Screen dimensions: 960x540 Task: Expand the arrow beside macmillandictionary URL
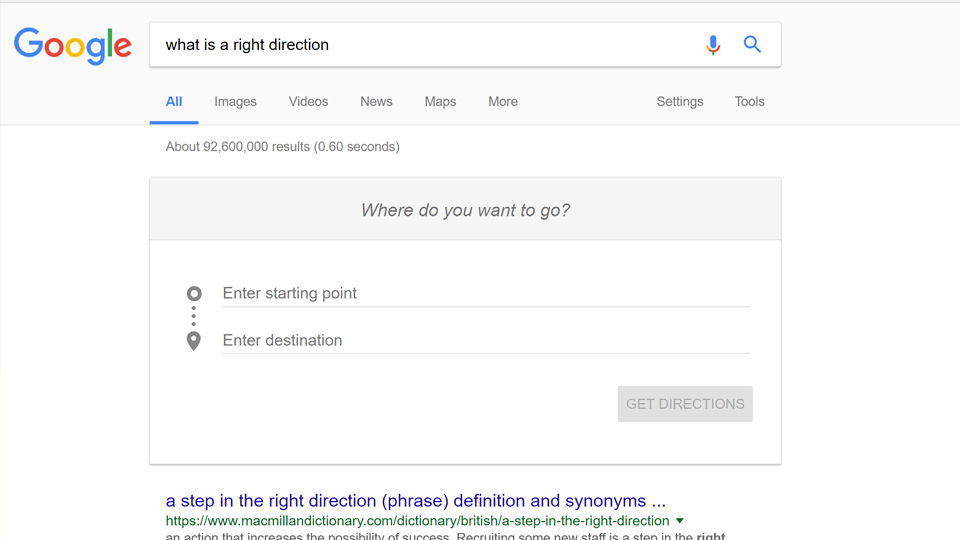coord(680,521)
